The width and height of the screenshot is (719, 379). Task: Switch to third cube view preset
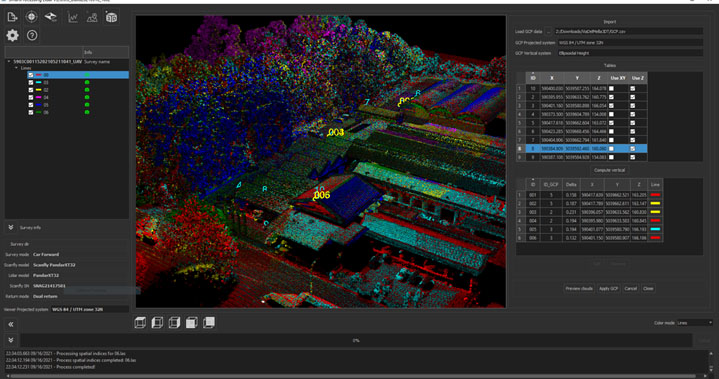(174, 323)
